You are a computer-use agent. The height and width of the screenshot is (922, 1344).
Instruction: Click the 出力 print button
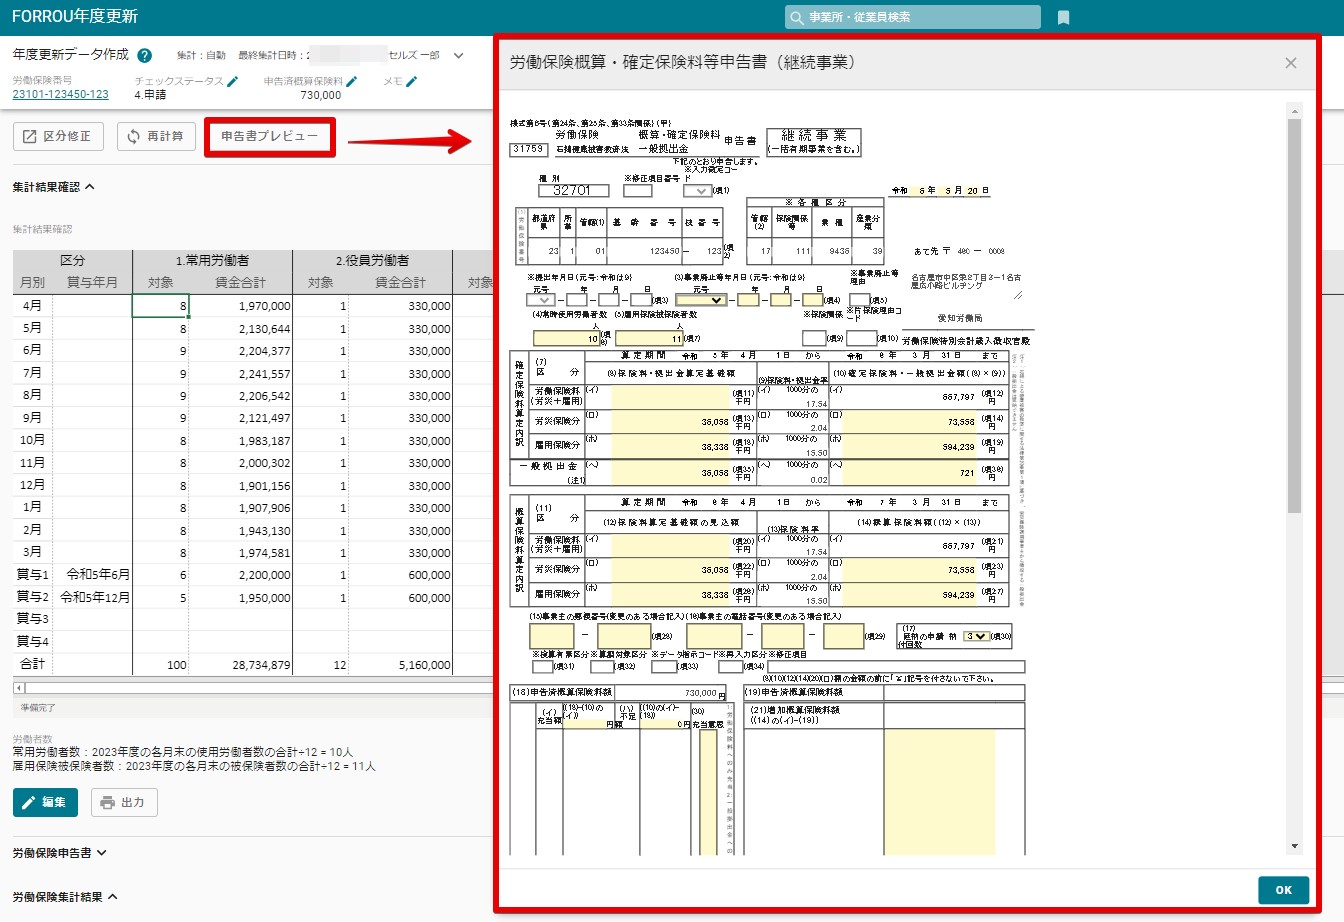(x=124, y=802)
